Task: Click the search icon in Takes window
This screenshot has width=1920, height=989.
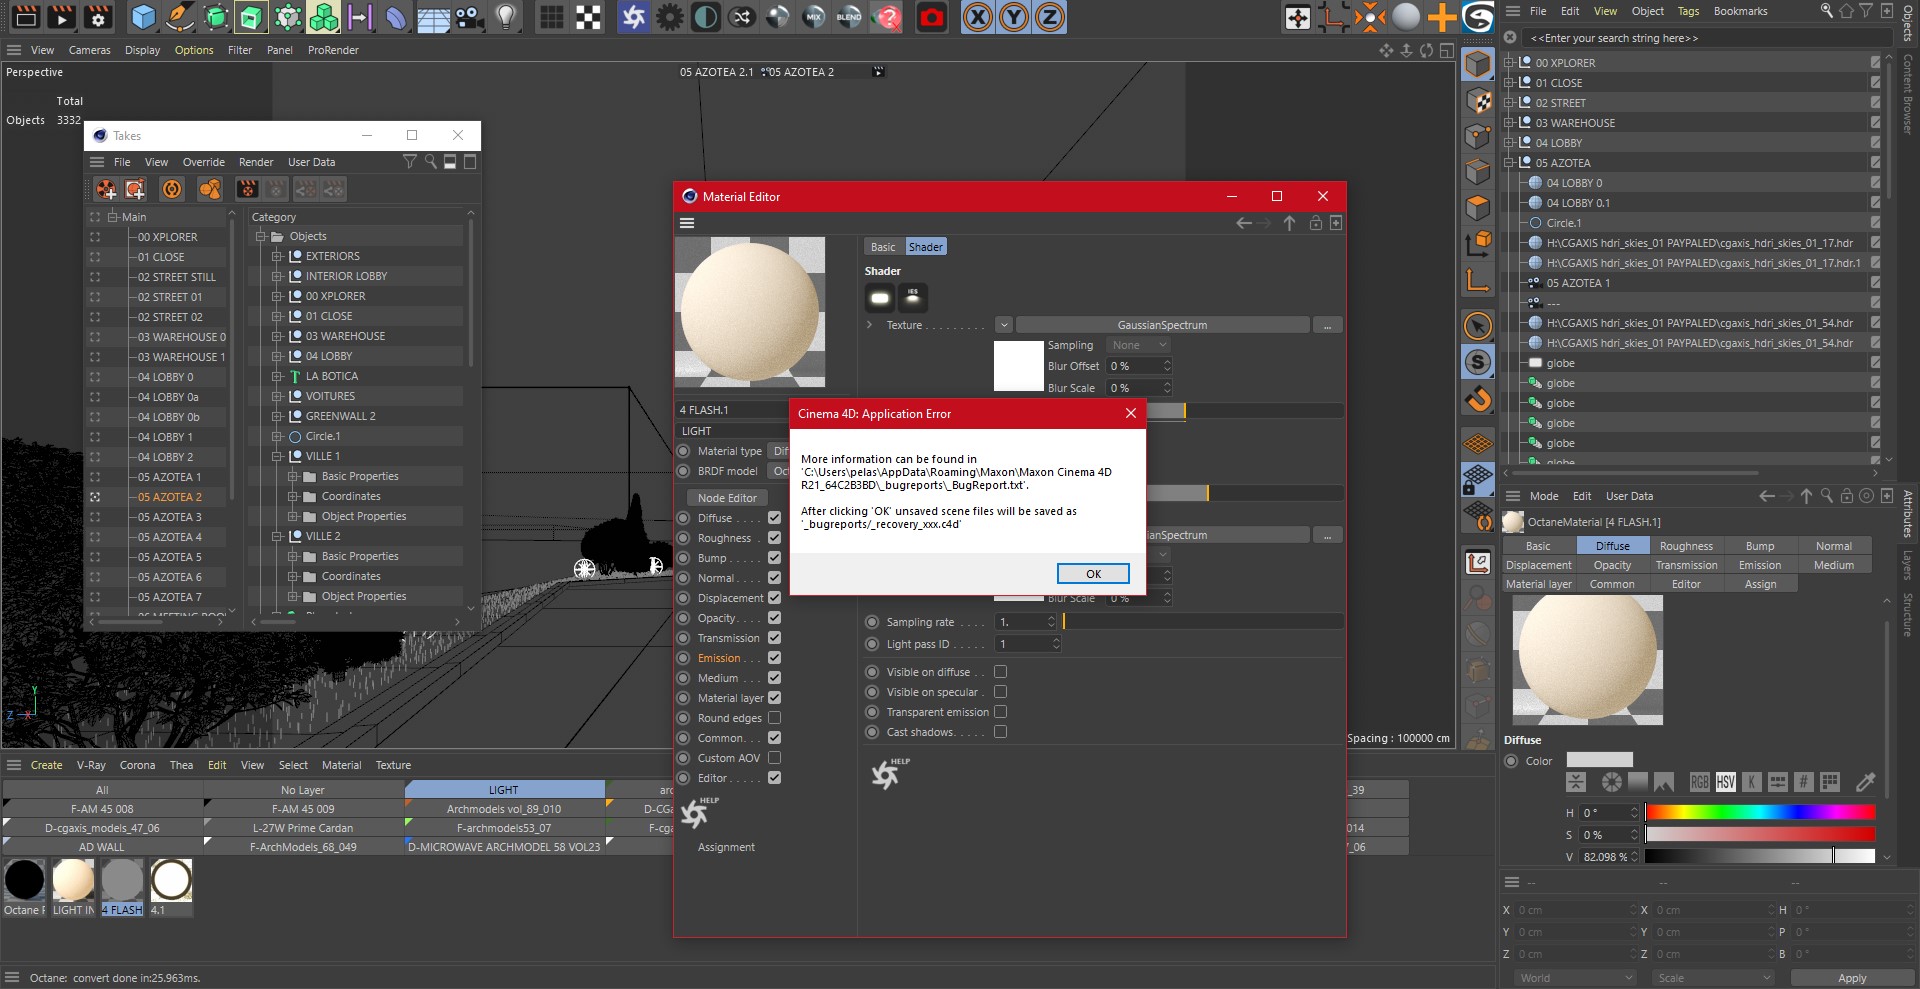Action: [x=430, y=162]
